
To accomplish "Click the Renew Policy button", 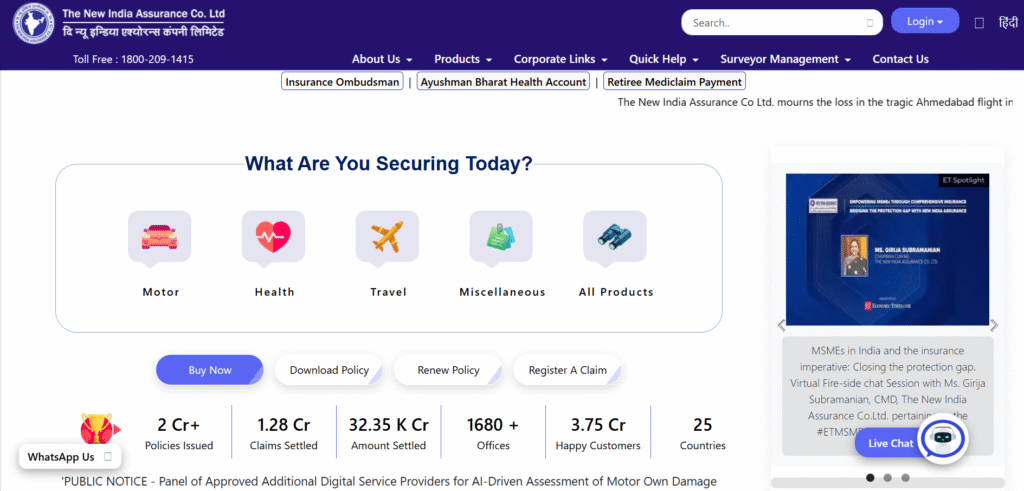I will coord(448,370).
